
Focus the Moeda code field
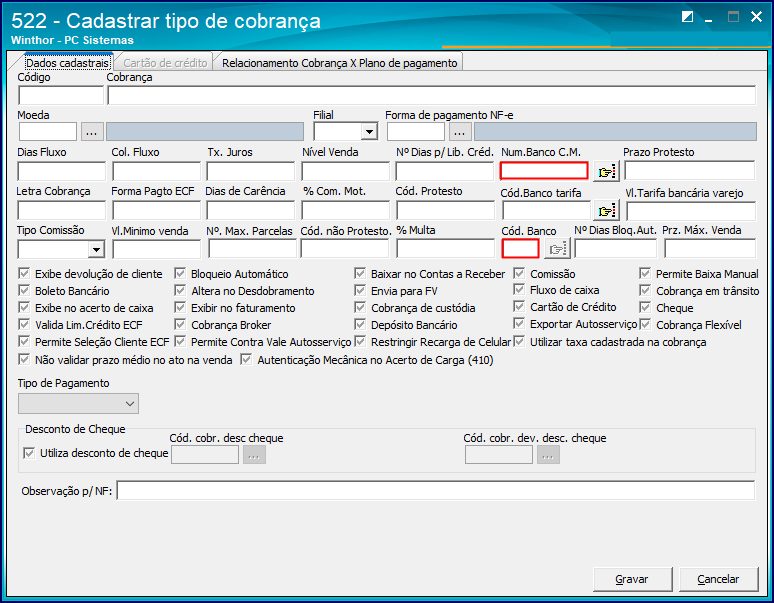[x=48, y=132]
